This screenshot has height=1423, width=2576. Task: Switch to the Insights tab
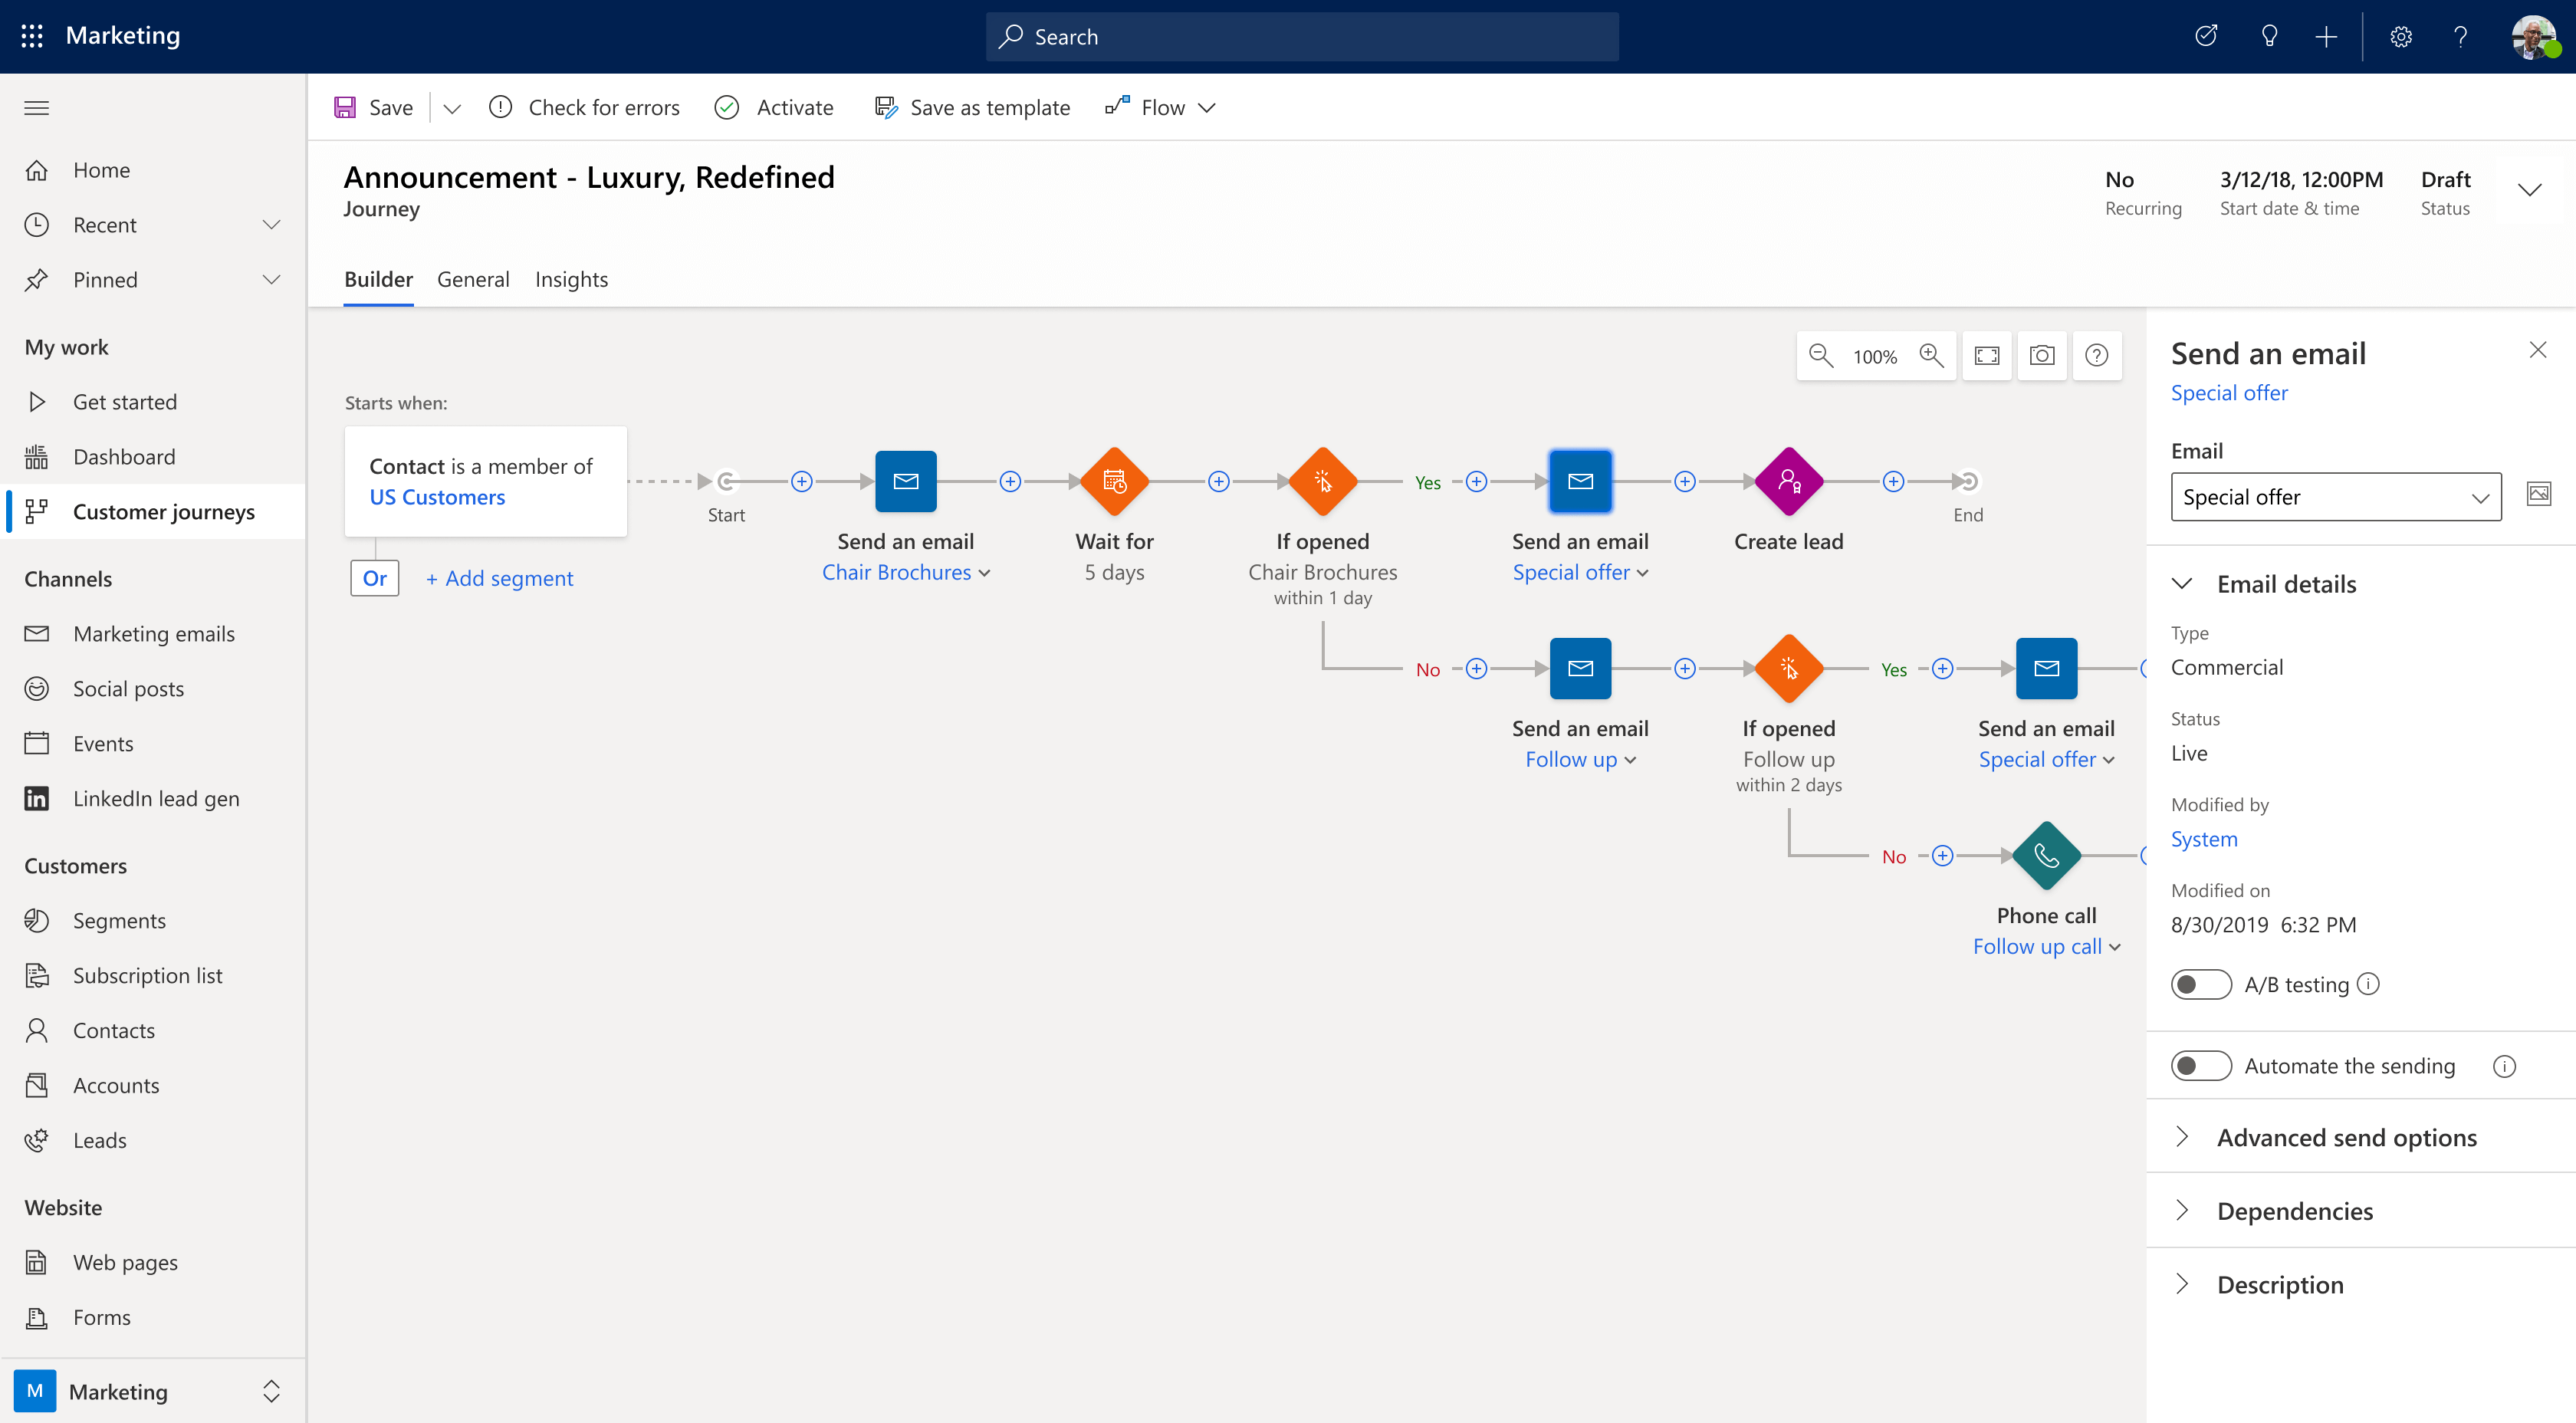coord(571,278)
